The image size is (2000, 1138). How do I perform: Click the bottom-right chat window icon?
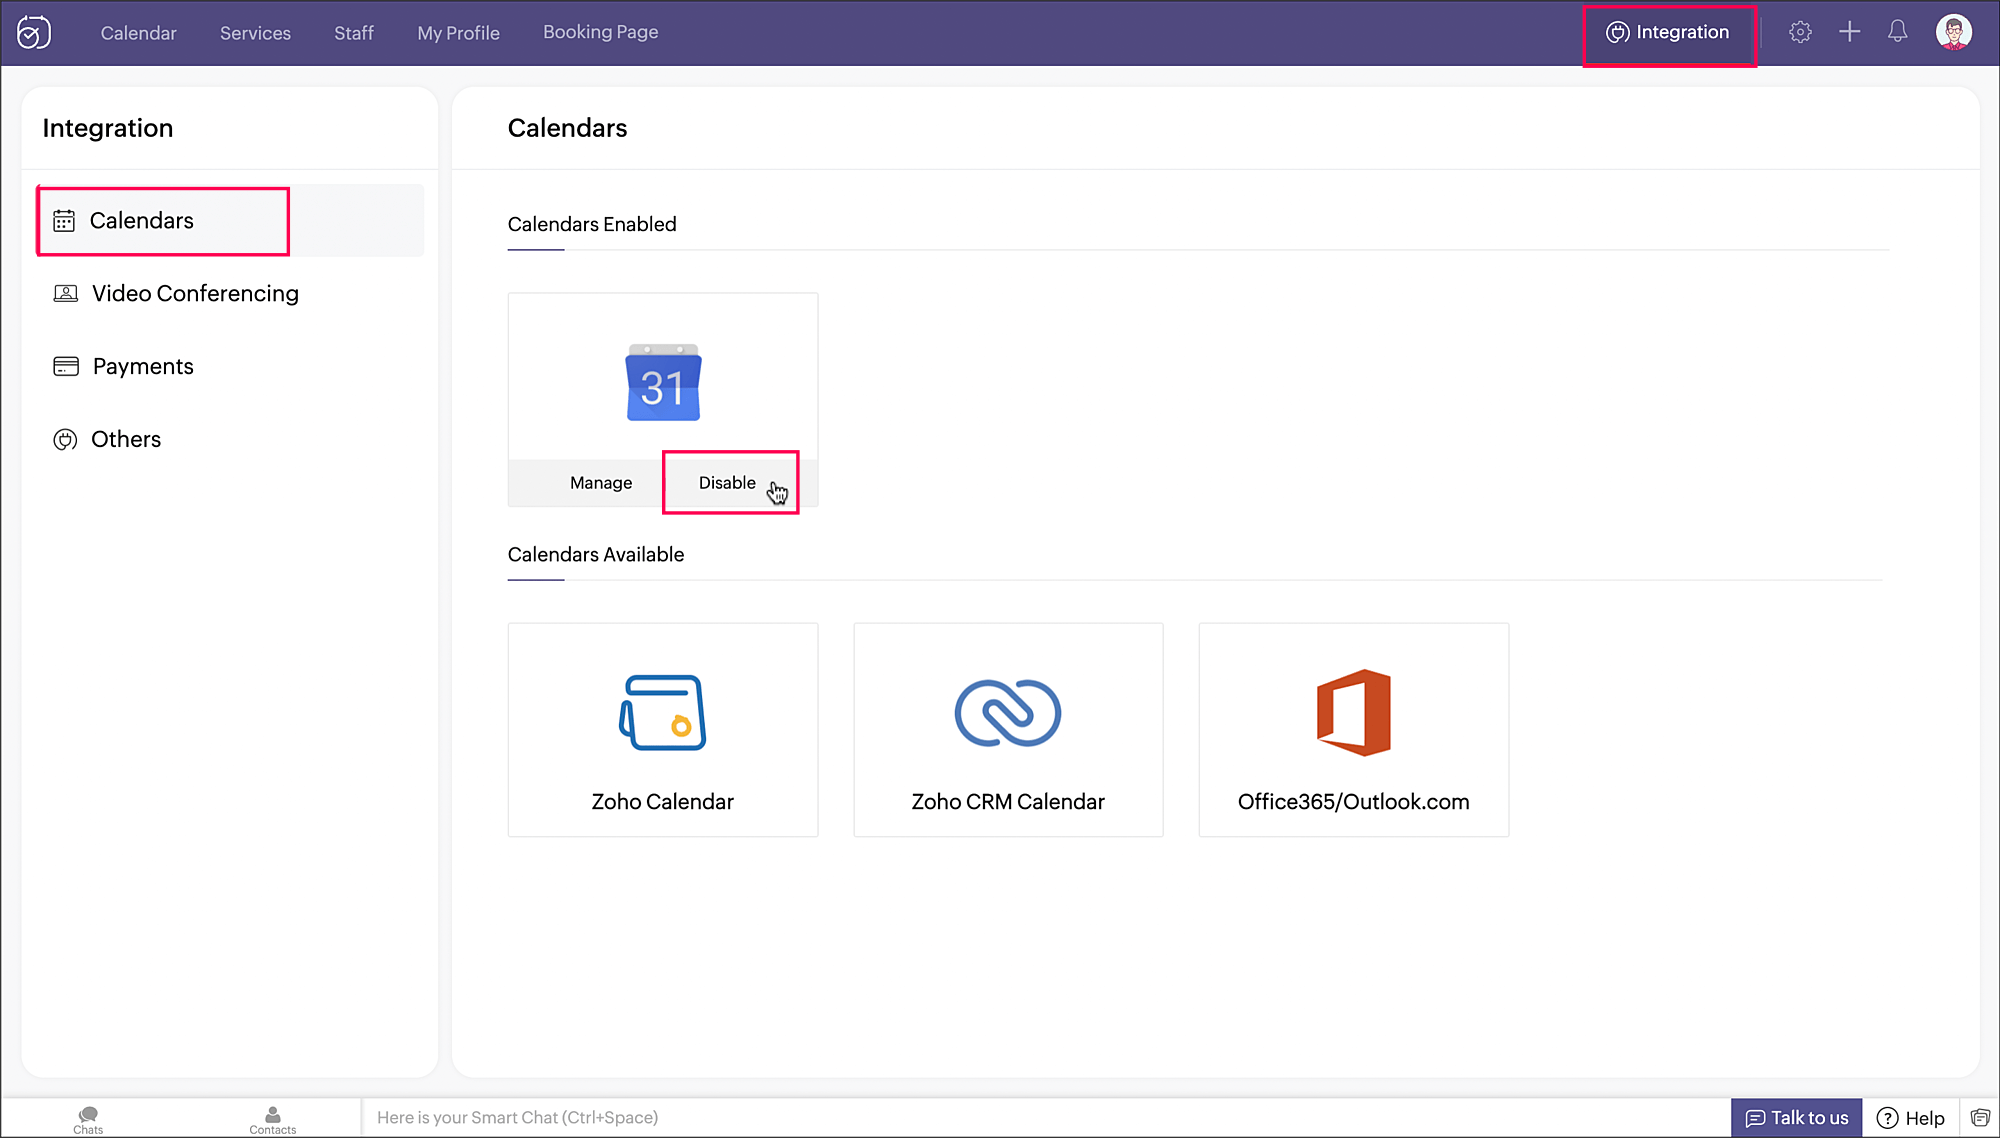click(x=1980, y=1118)
